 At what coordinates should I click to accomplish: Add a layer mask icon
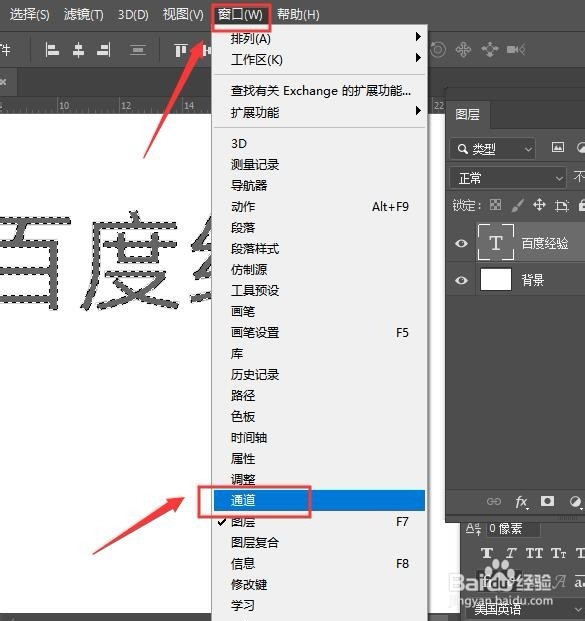pyautogui.click(x=547, y=501)
